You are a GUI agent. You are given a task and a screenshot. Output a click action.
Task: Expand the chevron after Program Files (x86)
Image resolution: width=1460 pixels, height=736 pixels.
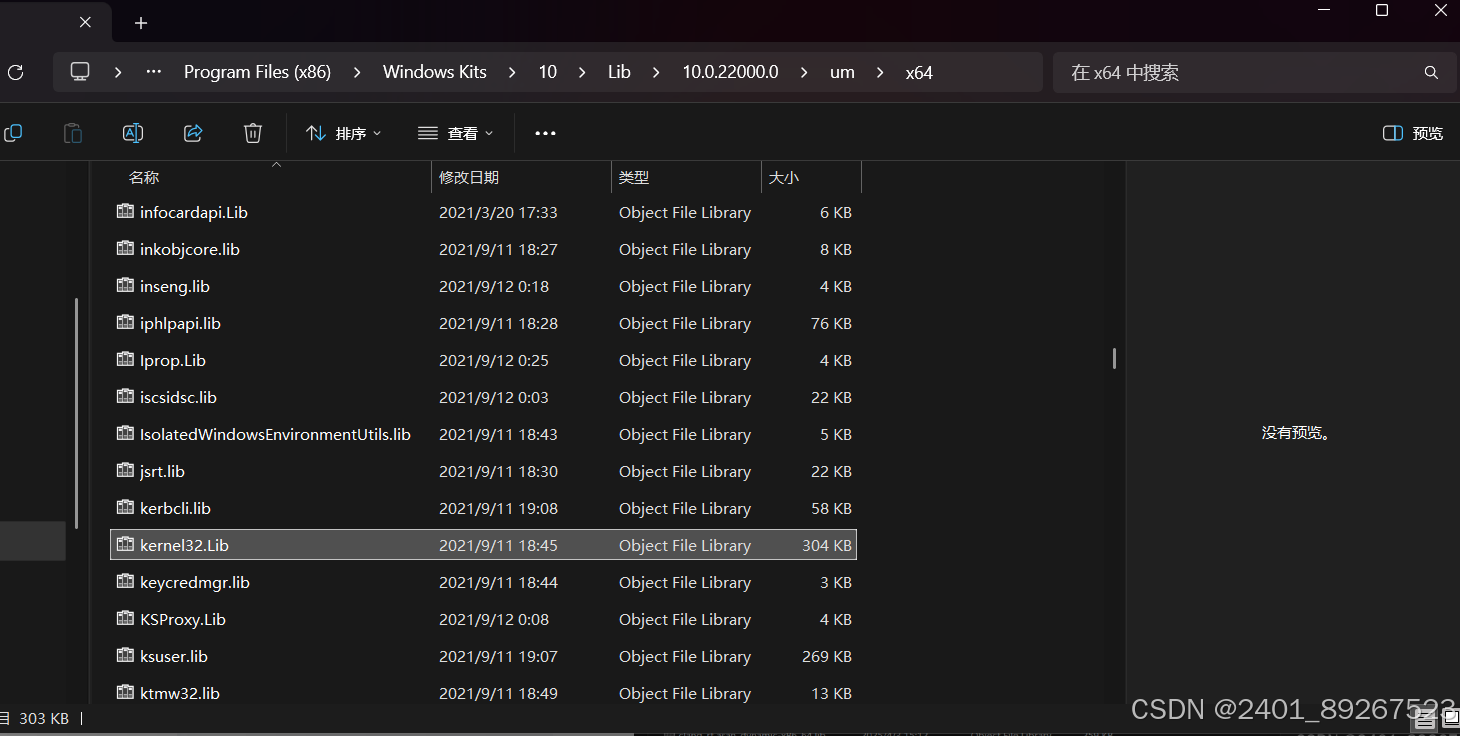tap(355, 72)
